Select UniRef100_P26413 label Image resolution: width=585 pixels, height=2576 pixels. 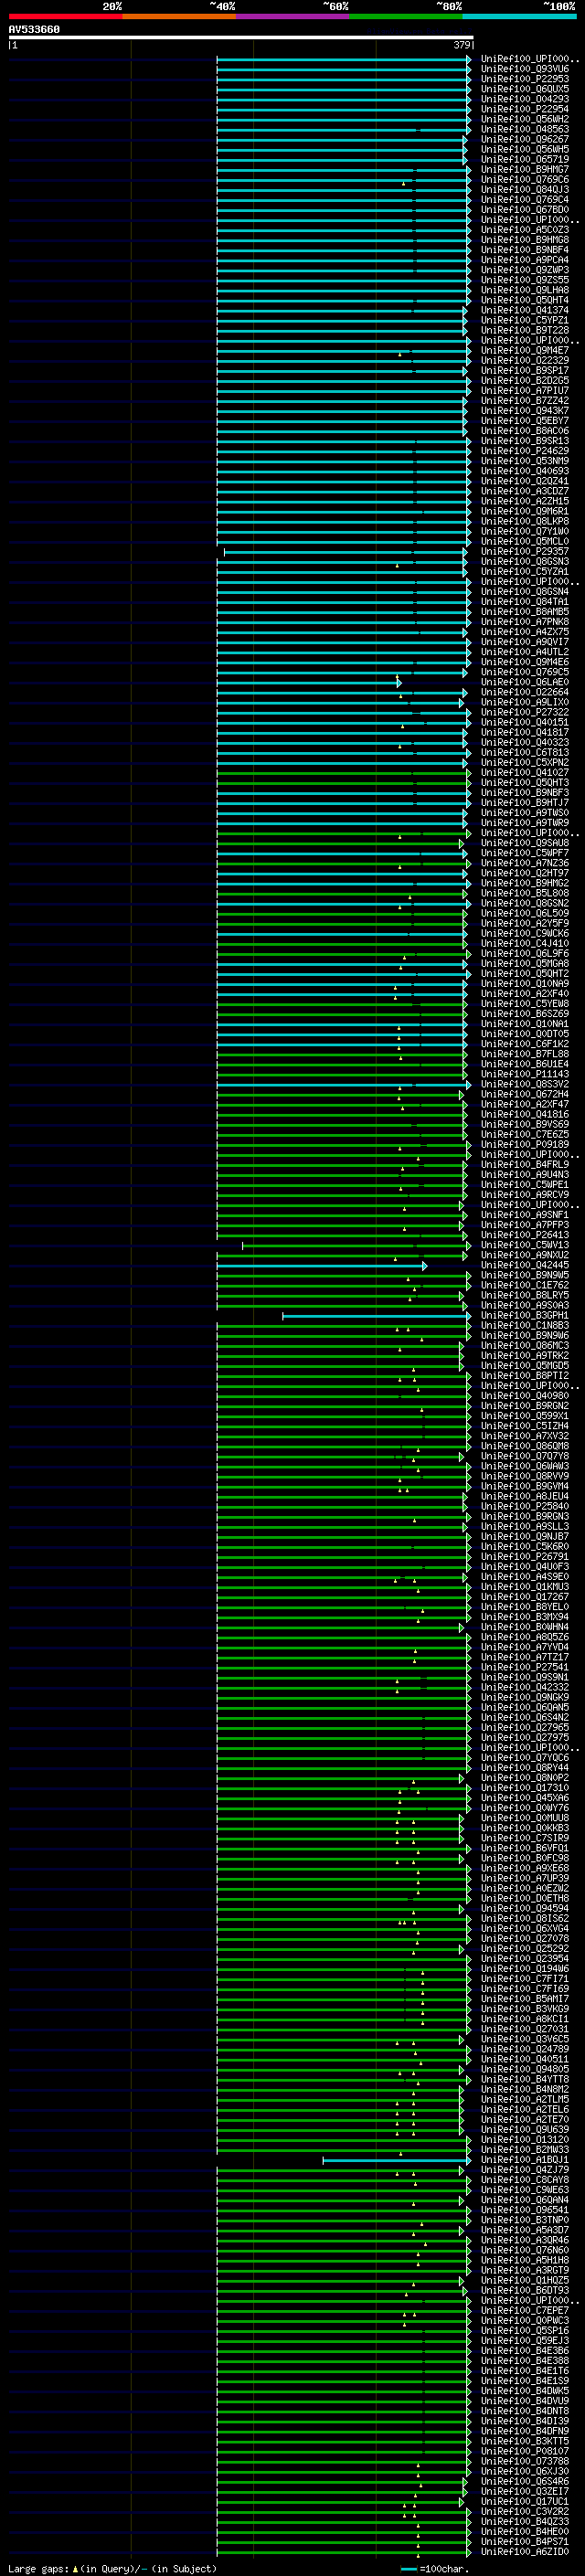(x=524, y=1234)
